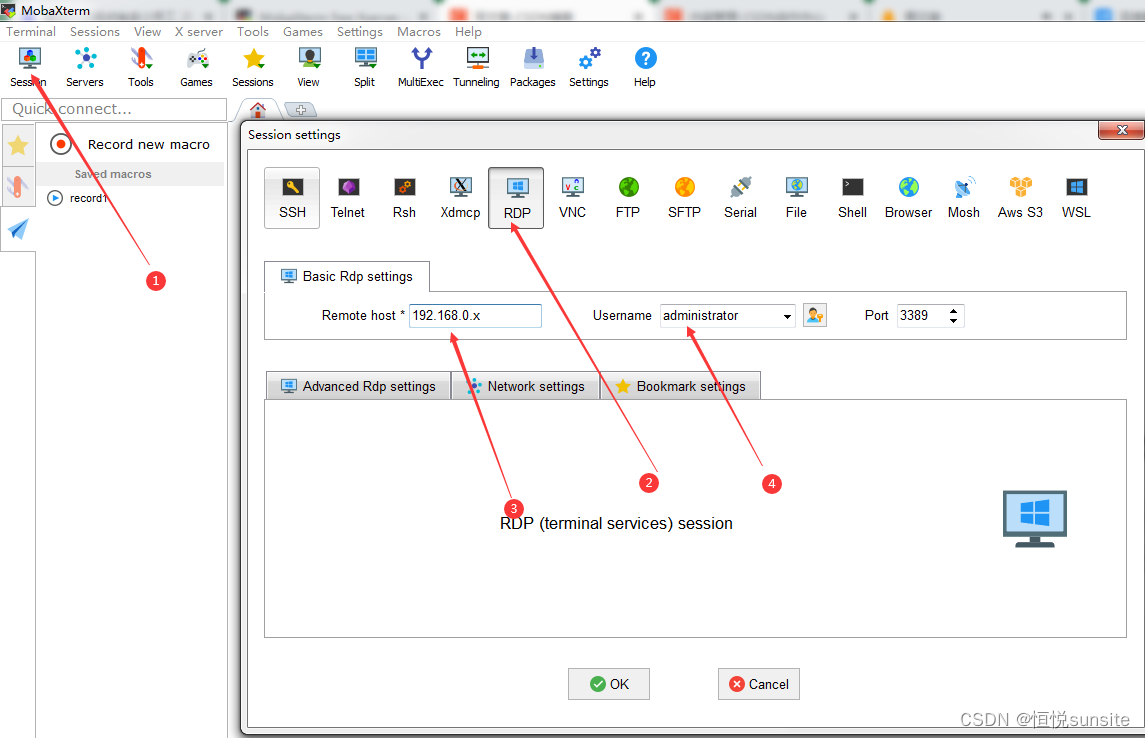Screen dimensions: 1145x738
Task: Open the WSL session type
Action: pos(1075,197)
